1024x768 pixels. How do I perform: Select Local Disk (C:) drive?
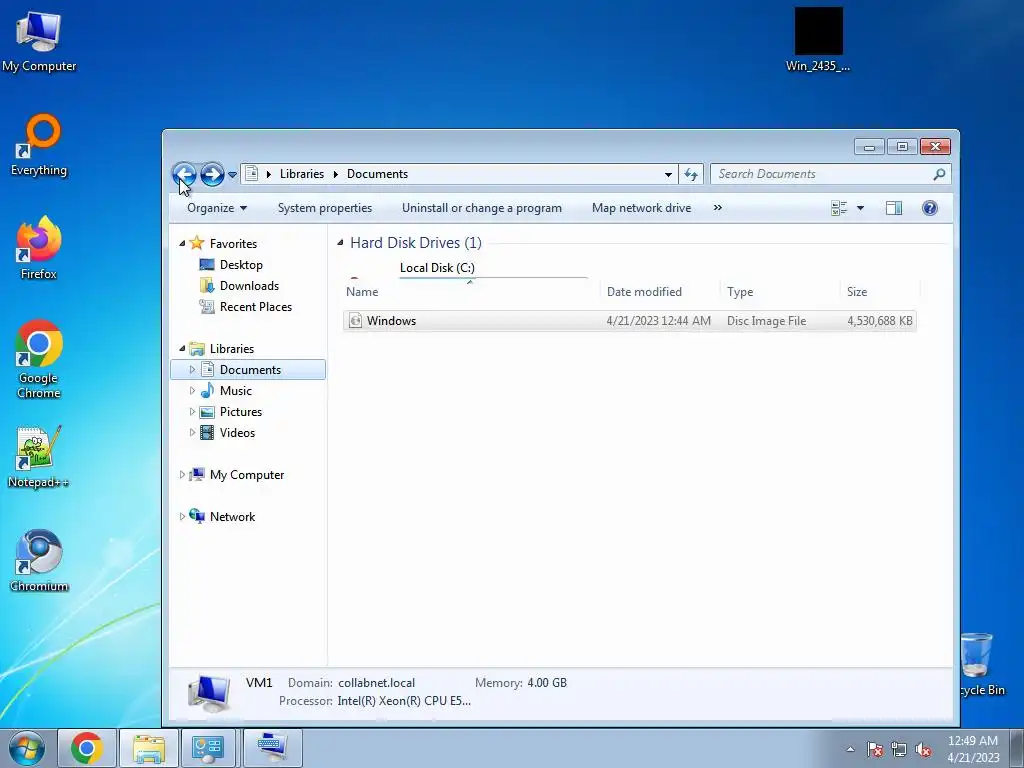coord(437,268)
